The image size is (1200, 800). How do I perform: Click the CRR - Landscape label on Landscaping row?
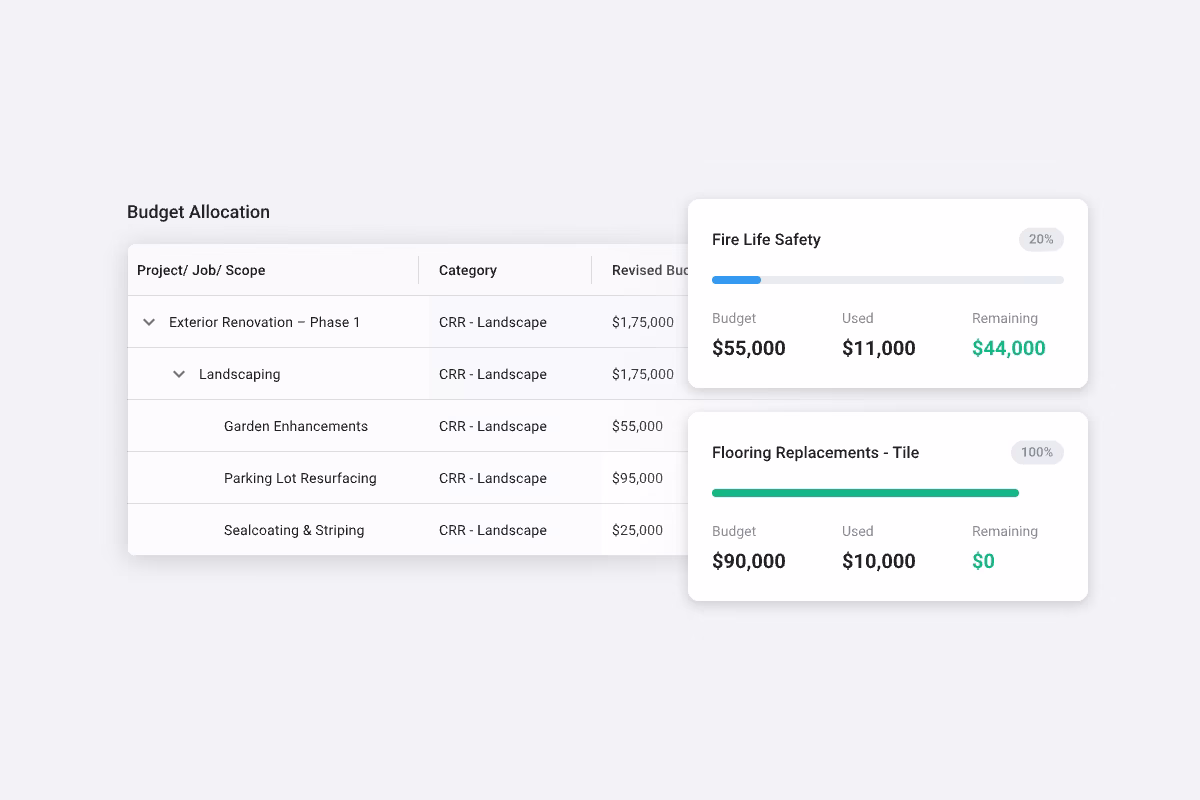pyautogui.click(x=492, y=373)
